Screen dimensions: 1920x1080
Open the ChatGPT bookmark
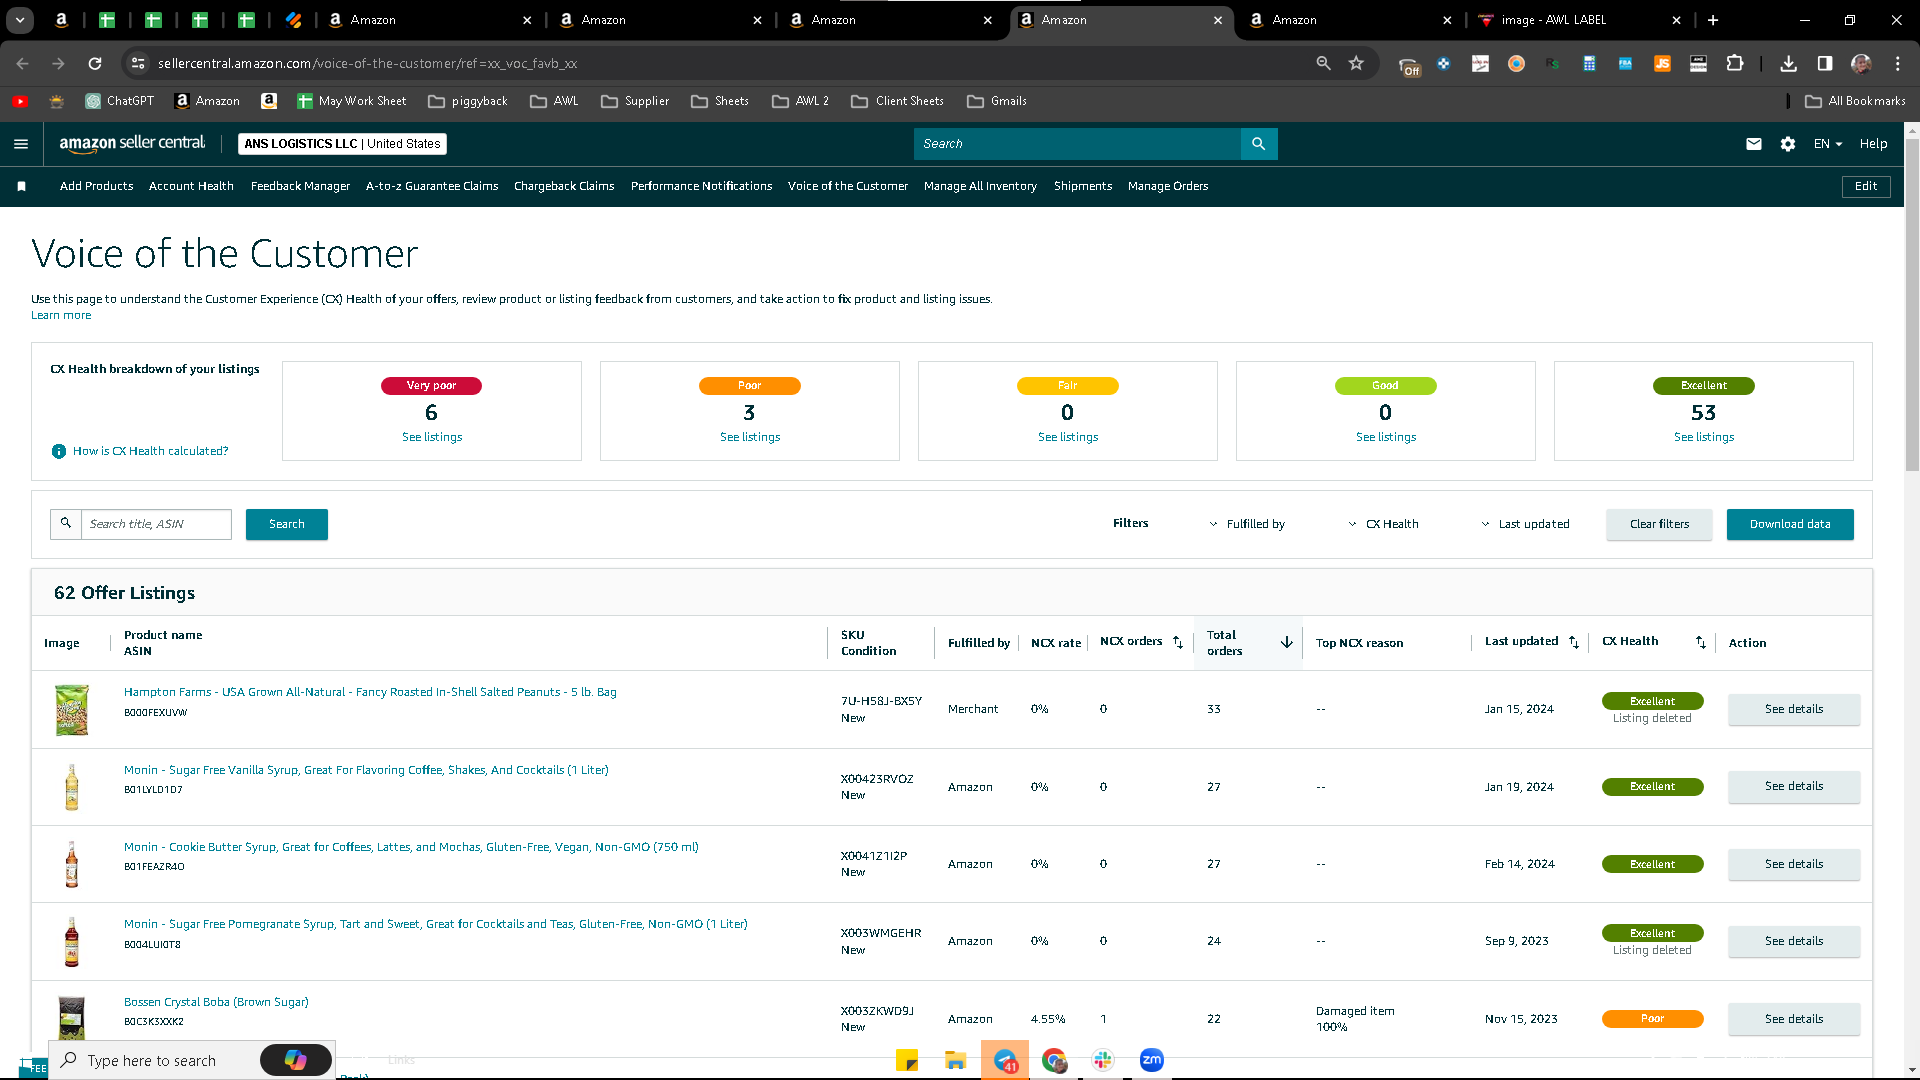tap(120, 101)
